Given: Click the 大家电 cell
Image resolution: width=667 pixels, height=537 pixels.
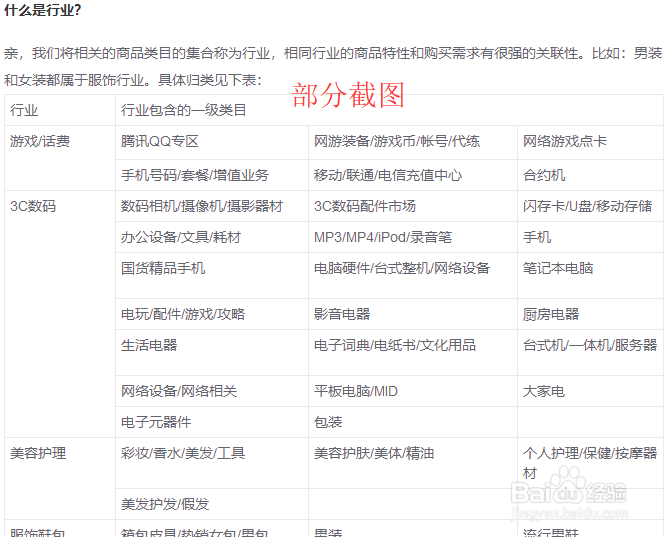Looking at the screenshot, I should tap(590, 391).
